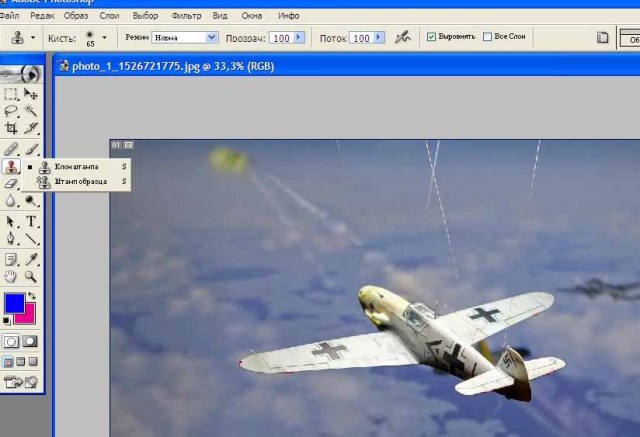This screenshot has height=437, width=640.
Task: Select the Magic Wand tool
Action: (x=32, y=111)
